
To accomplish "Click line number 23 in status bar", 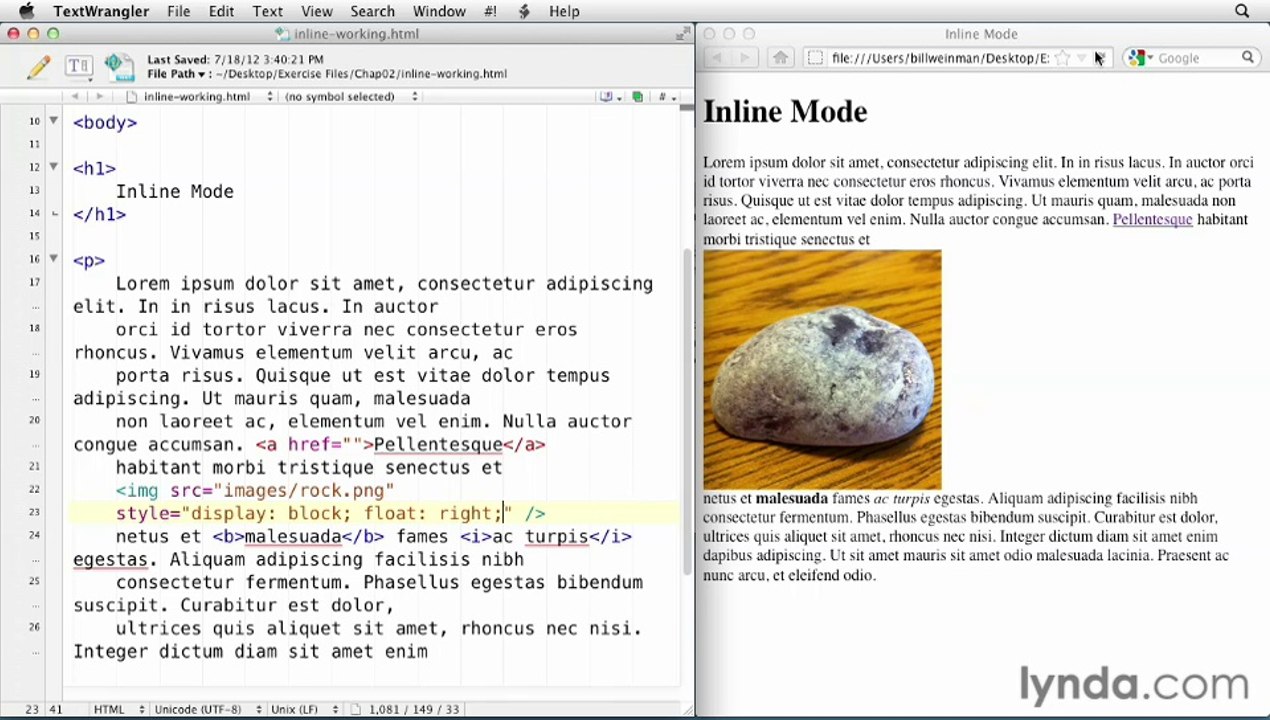I will click(x=32, y=709).
